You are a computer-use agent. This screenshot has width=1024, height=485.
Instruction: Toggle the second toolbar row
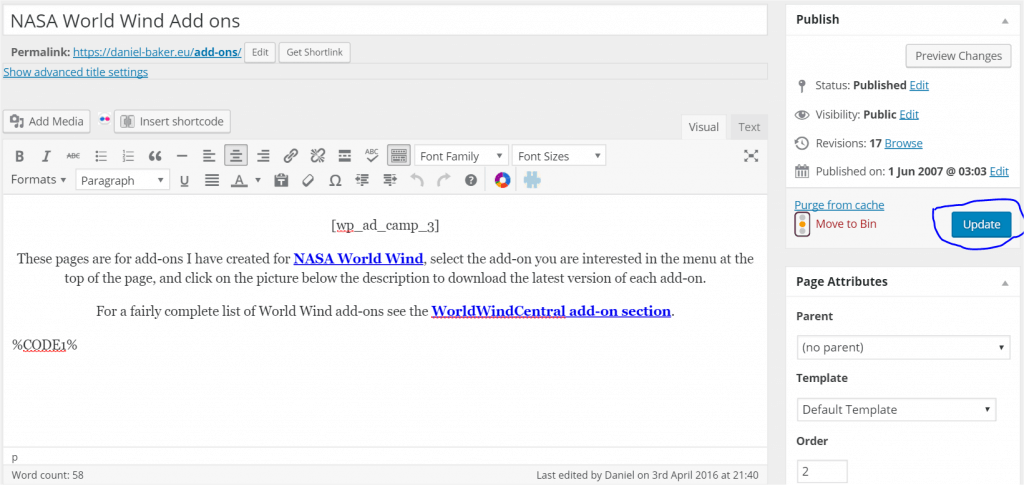point(398,156)
